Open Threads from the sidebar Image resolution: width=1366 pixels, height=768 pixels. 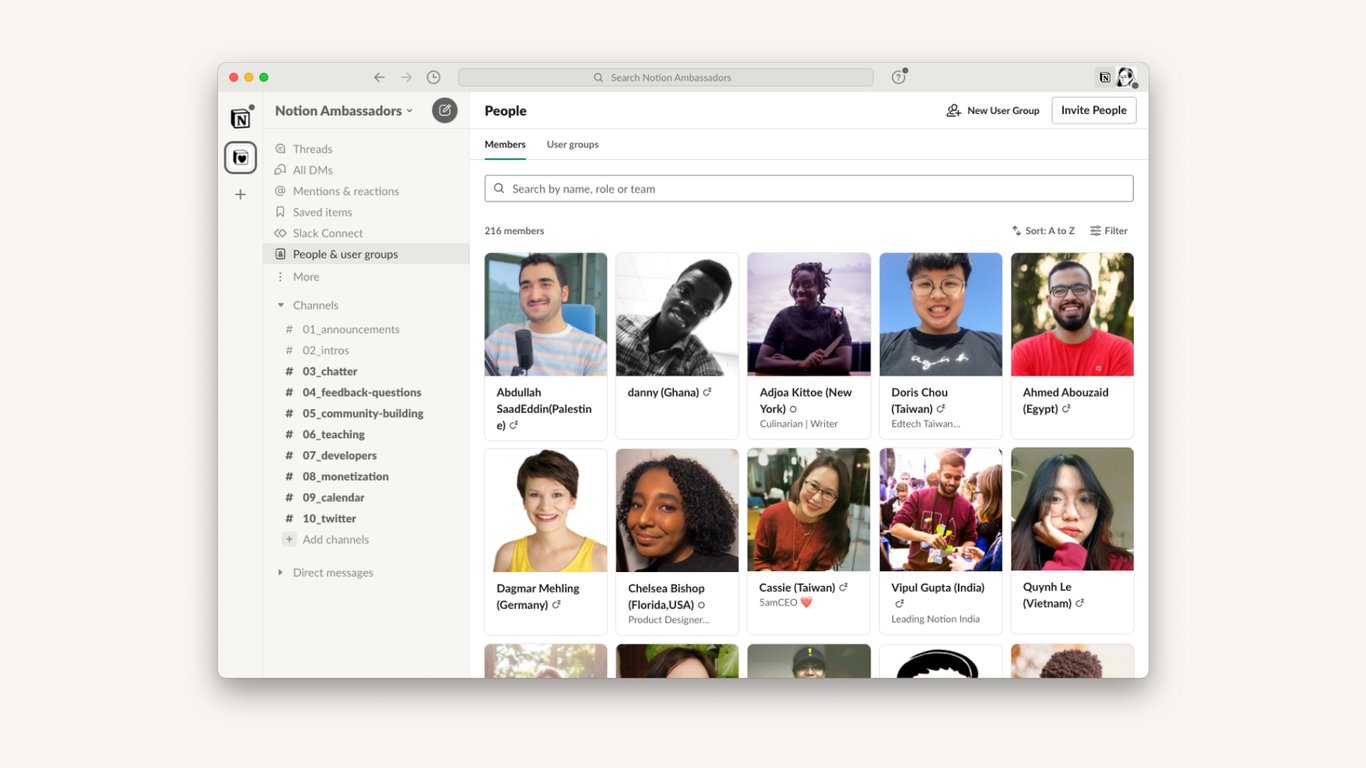(x=313, y=148)
